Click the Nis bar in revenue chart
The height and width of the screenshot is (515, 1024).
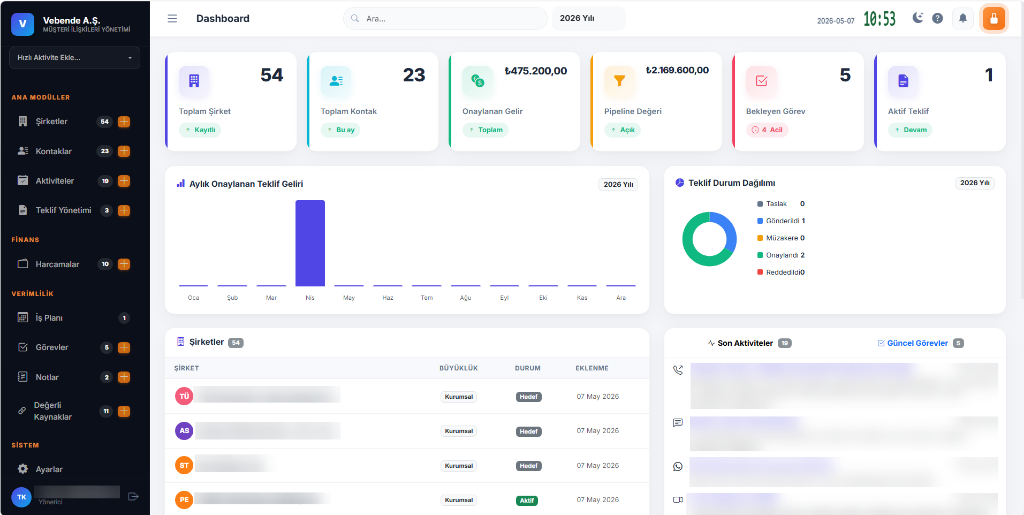(310, 243)
